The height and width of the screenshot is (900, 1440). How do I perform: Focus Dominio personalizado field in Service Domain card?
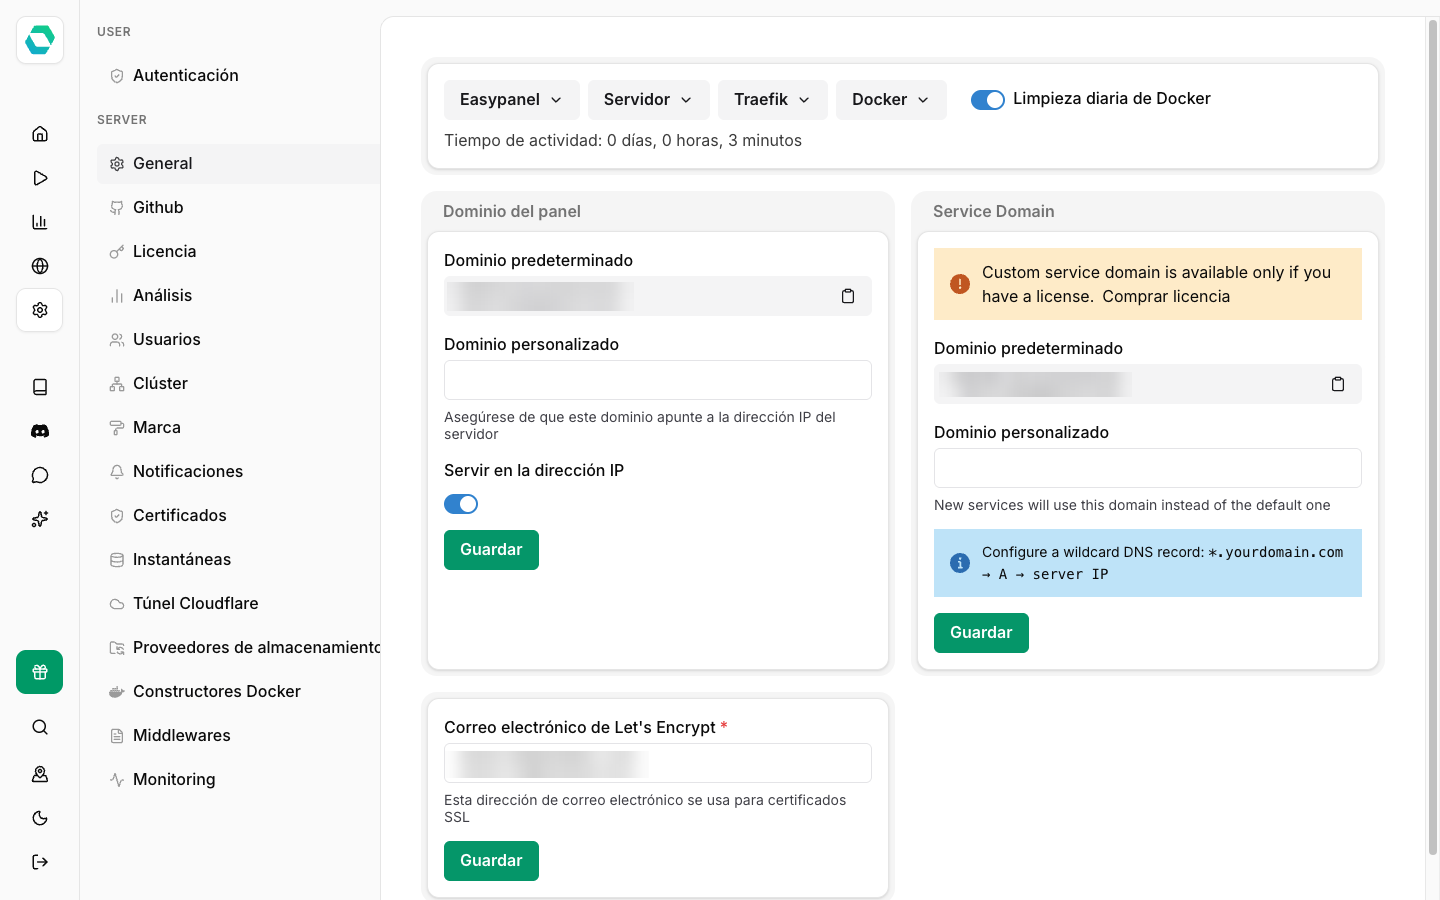[x=1148, y=468]
